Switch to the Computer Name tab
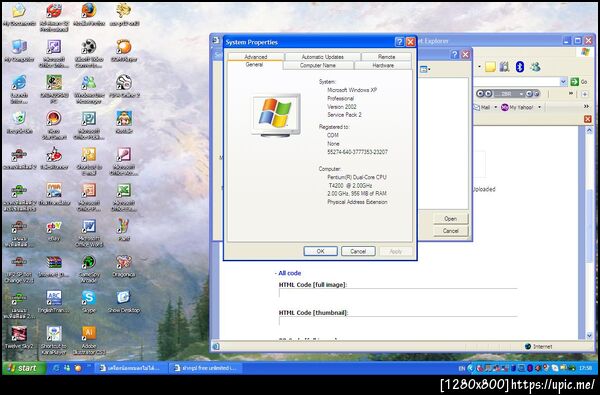Screen dimensions: 600x395 [x=318, y=65]
